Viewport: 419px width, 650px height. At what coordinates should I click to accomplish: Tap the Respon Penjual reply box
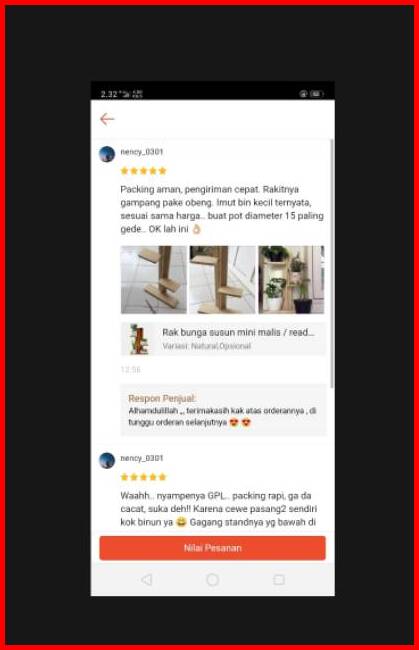tap(223, 410)
